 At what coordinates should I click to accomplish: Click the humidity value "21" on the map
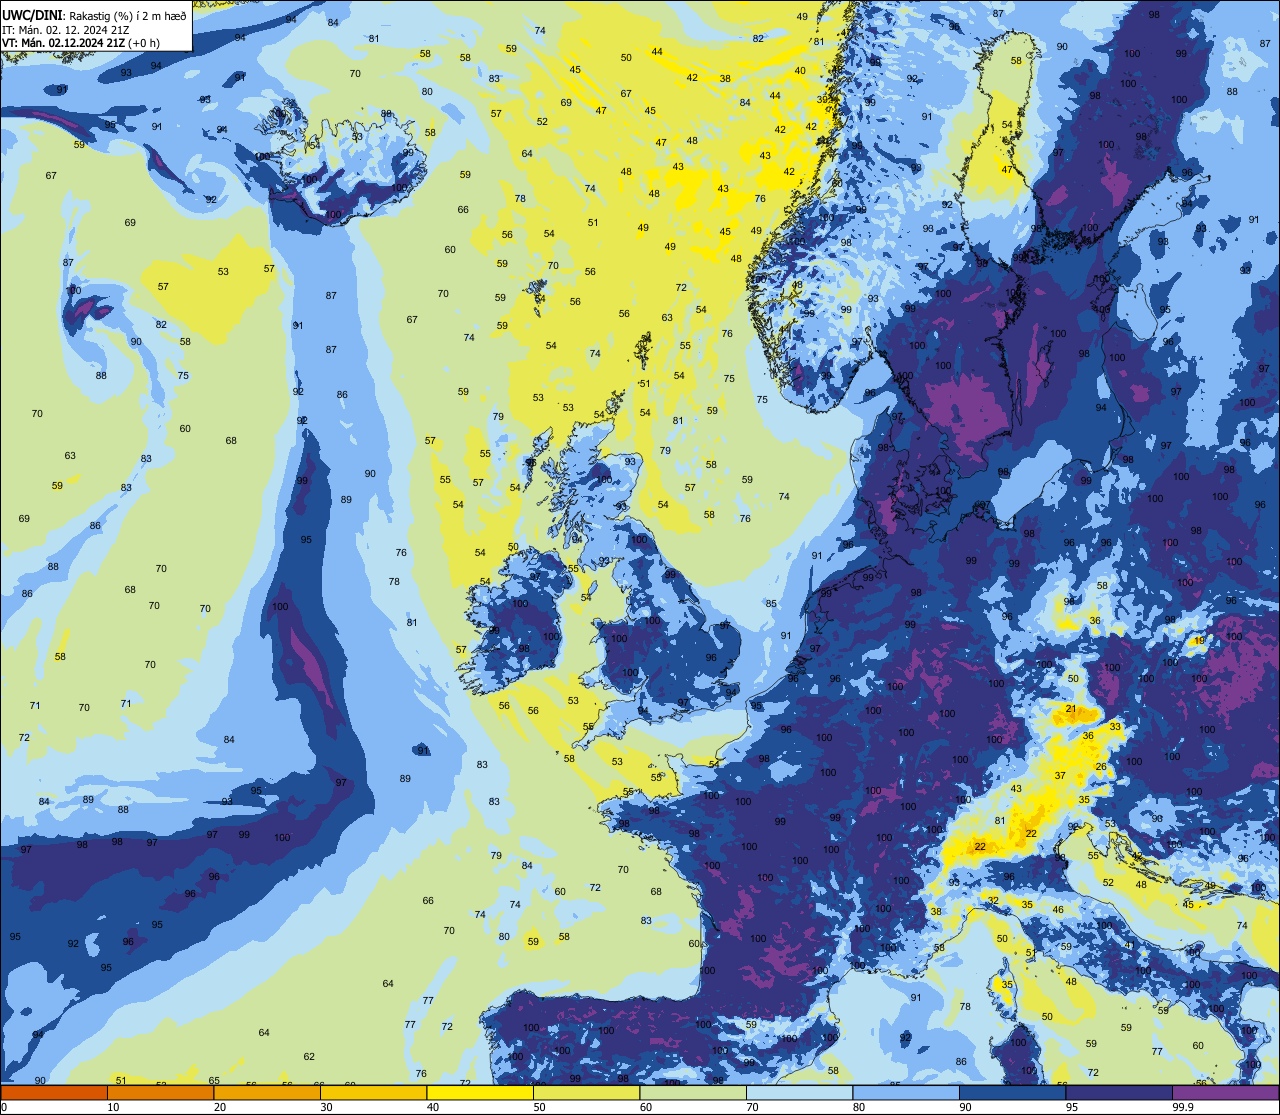point(1071,709)
